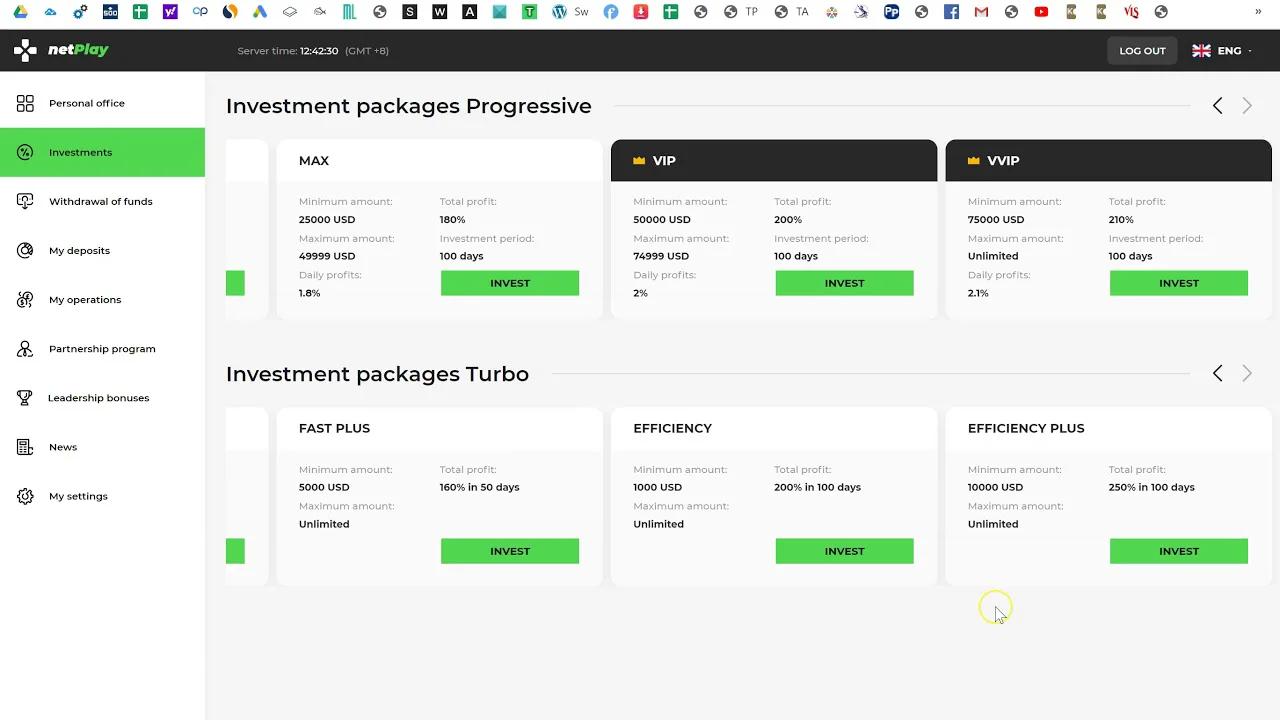Open Withdrawal of funds via its hand icon
This screenshot has width=1280, height=720.
[25, 201]
